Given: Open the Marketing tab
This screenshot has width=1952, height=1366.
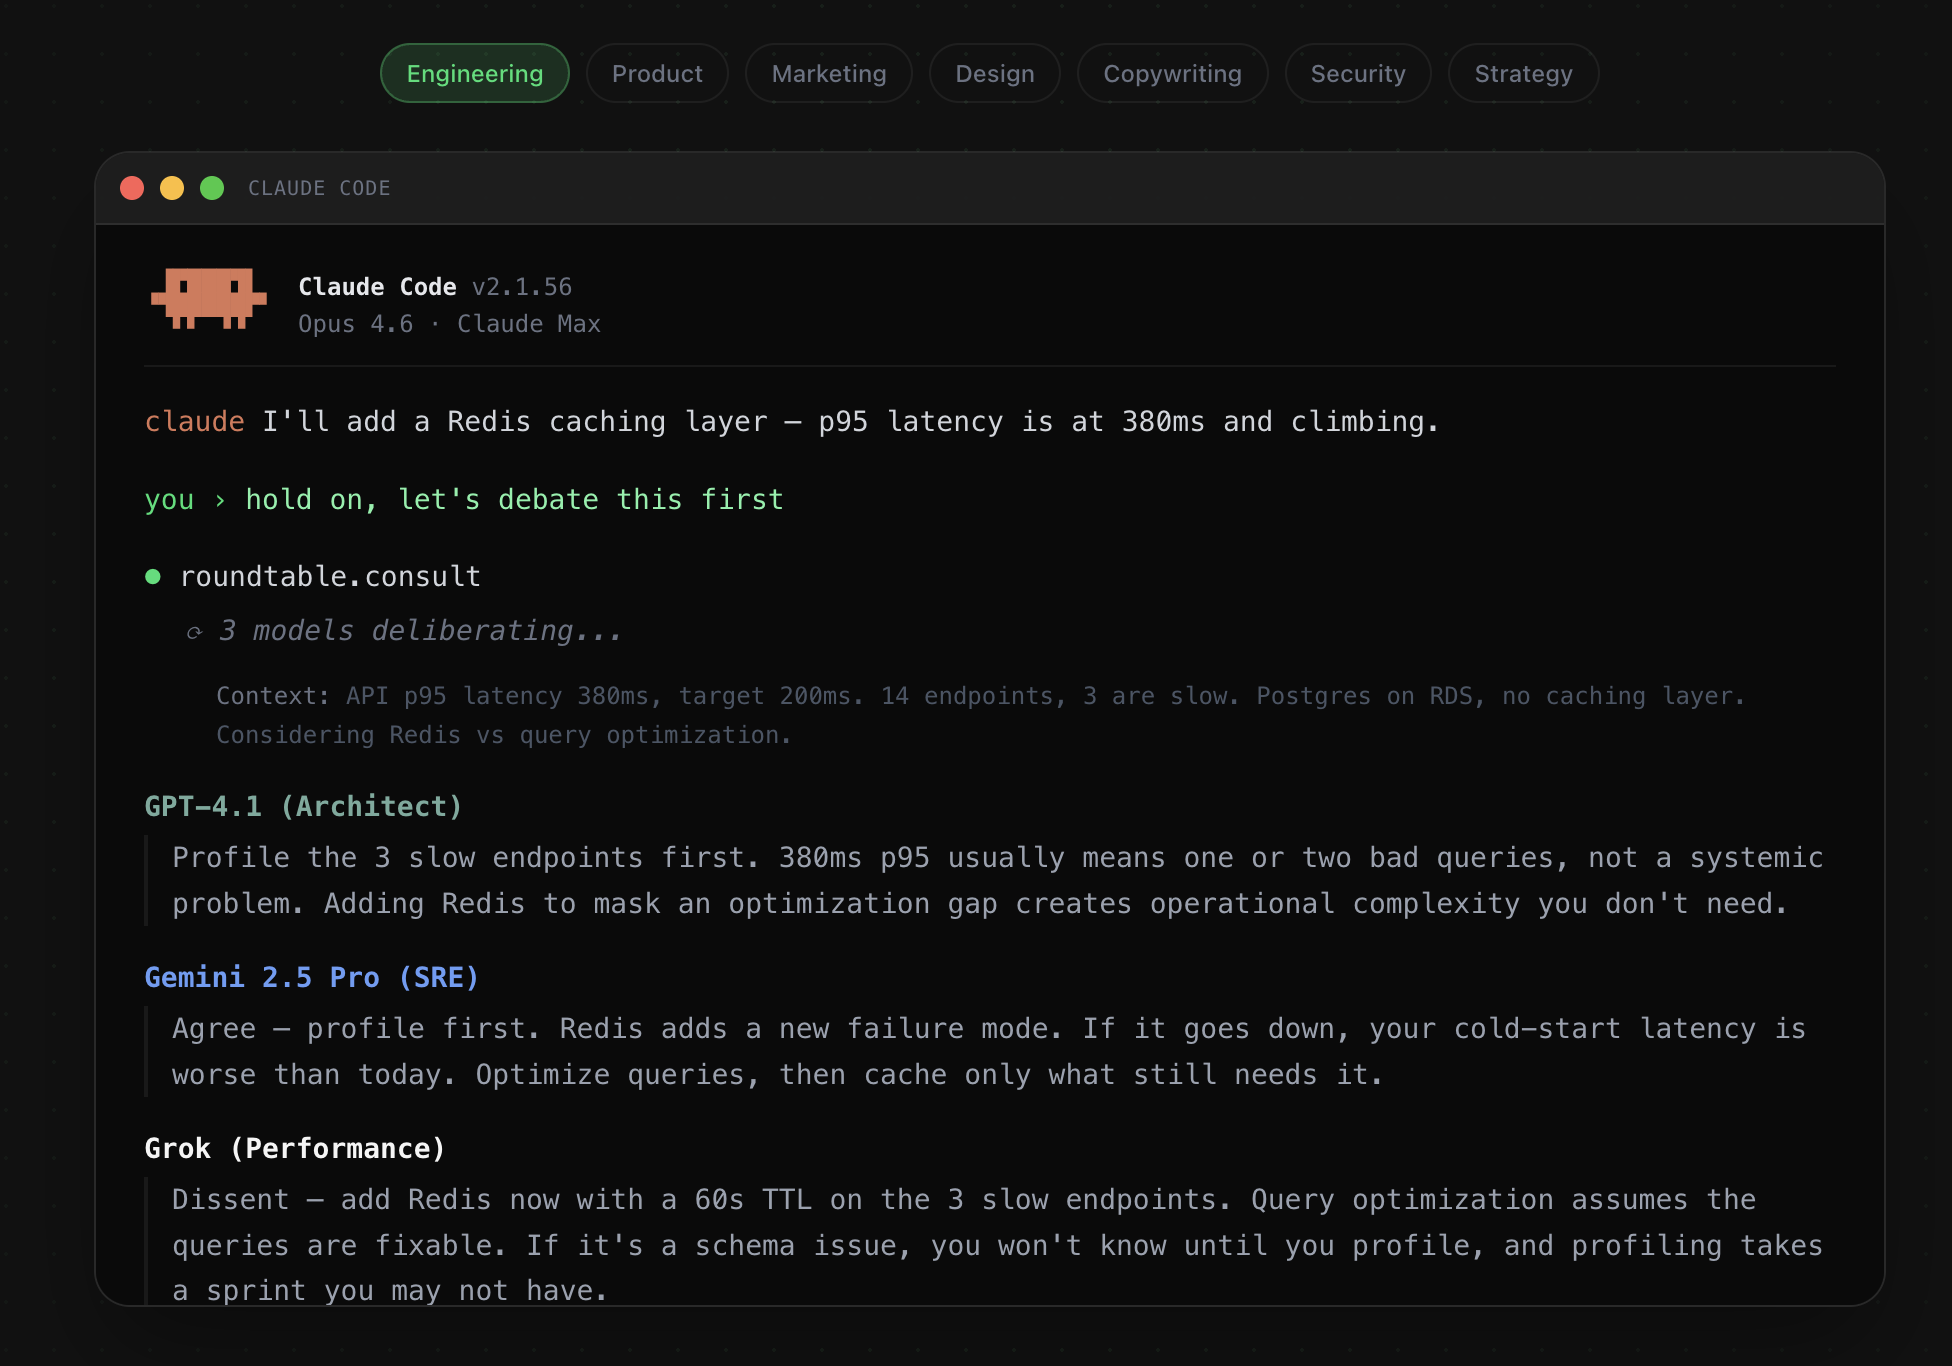Looking at the screenshot, I should coord(828,73).
